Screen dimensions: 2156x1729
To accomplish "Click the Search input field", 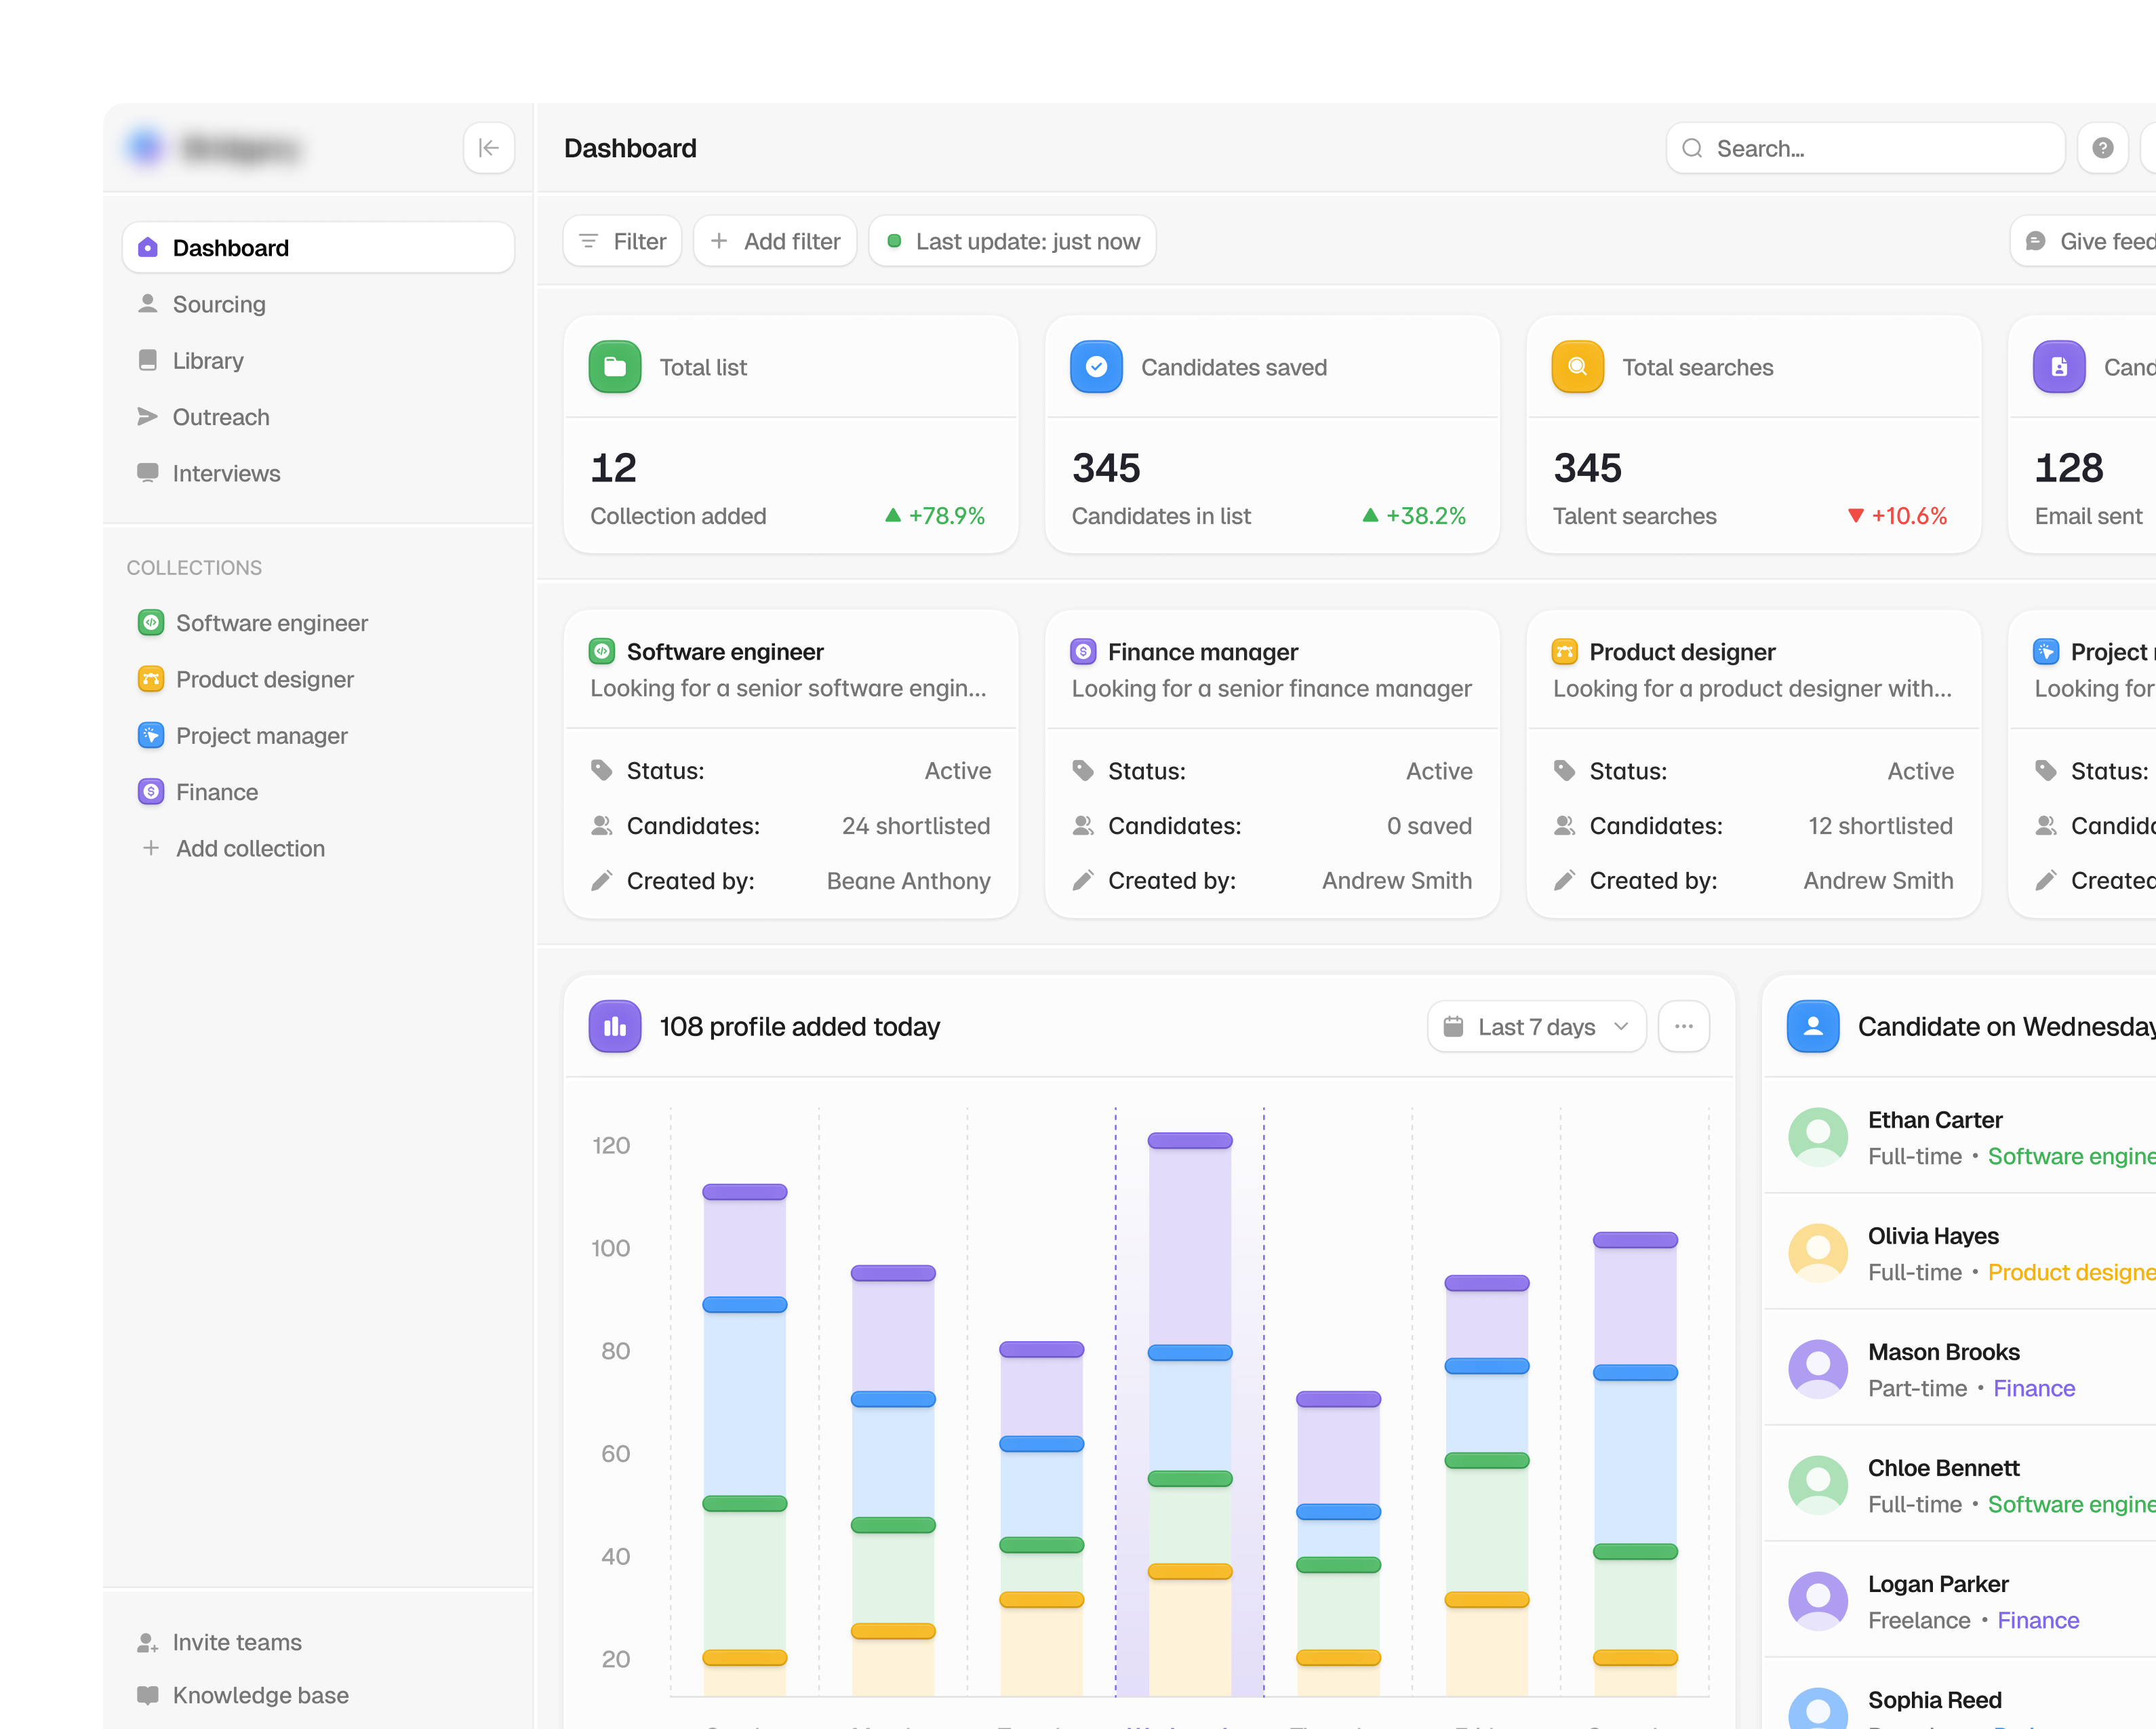I will pos(1865,148).
